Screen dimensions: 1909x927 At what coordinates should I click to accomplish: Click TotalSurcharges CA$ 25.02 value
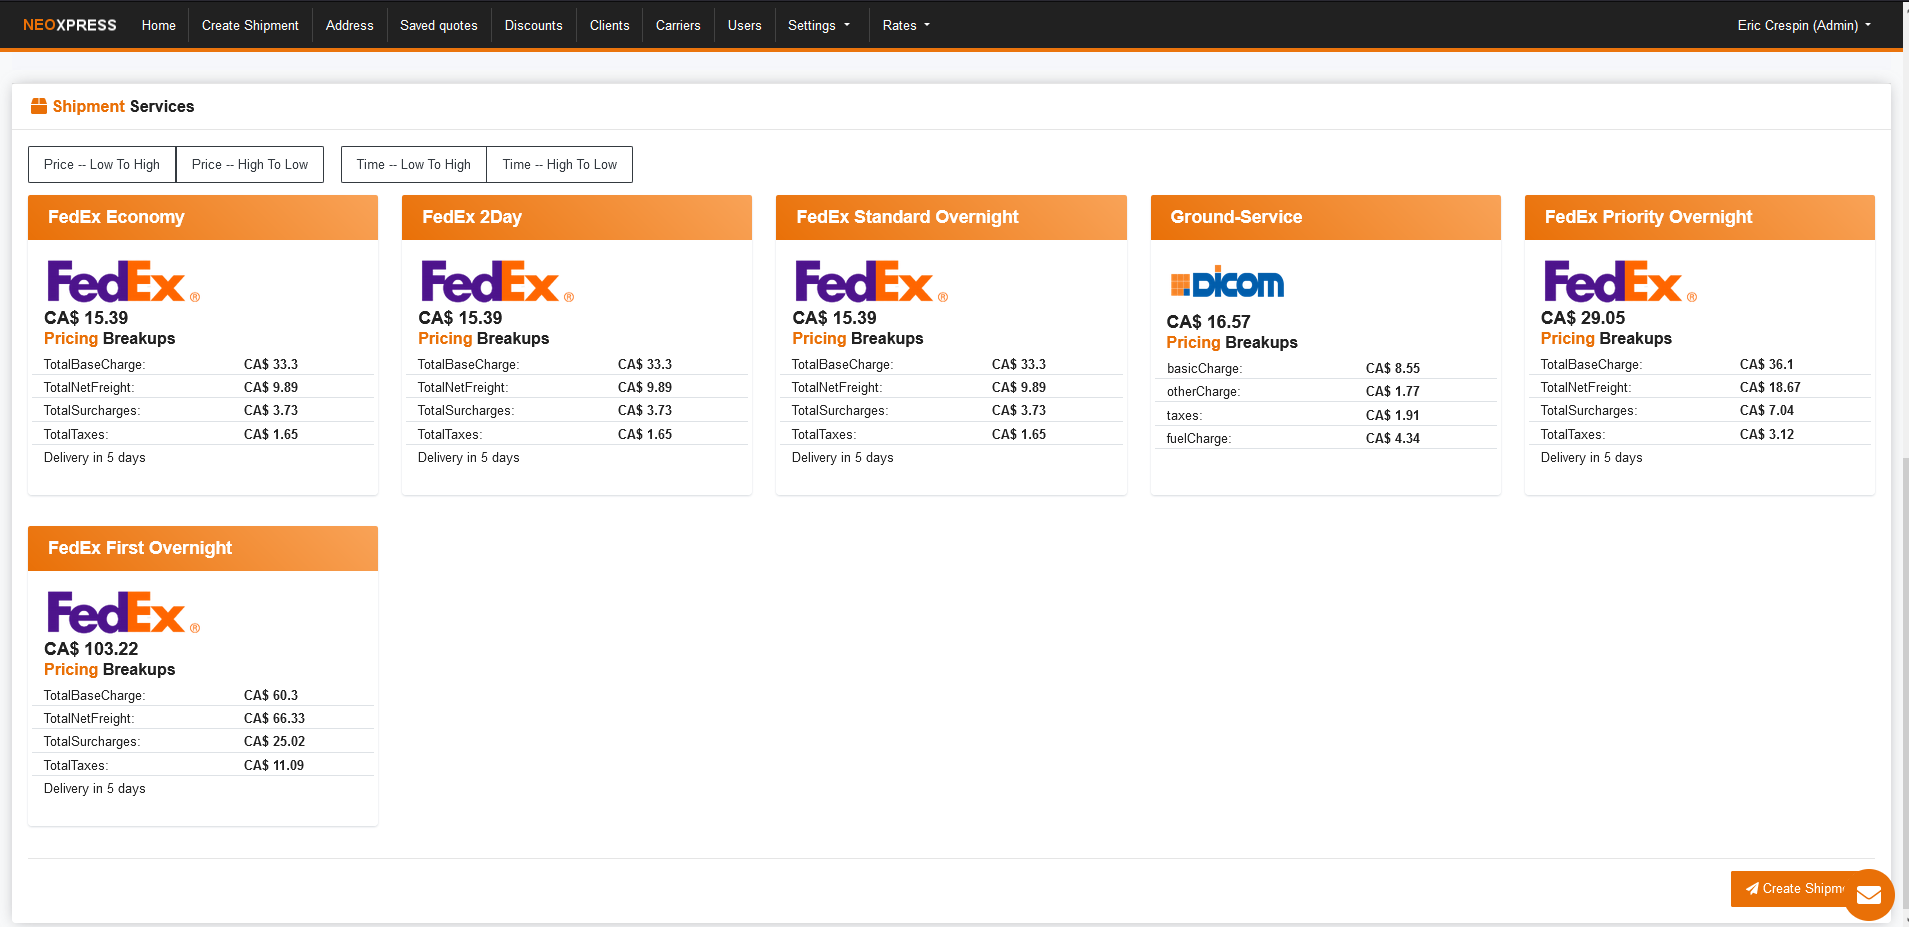coord(274,741)
